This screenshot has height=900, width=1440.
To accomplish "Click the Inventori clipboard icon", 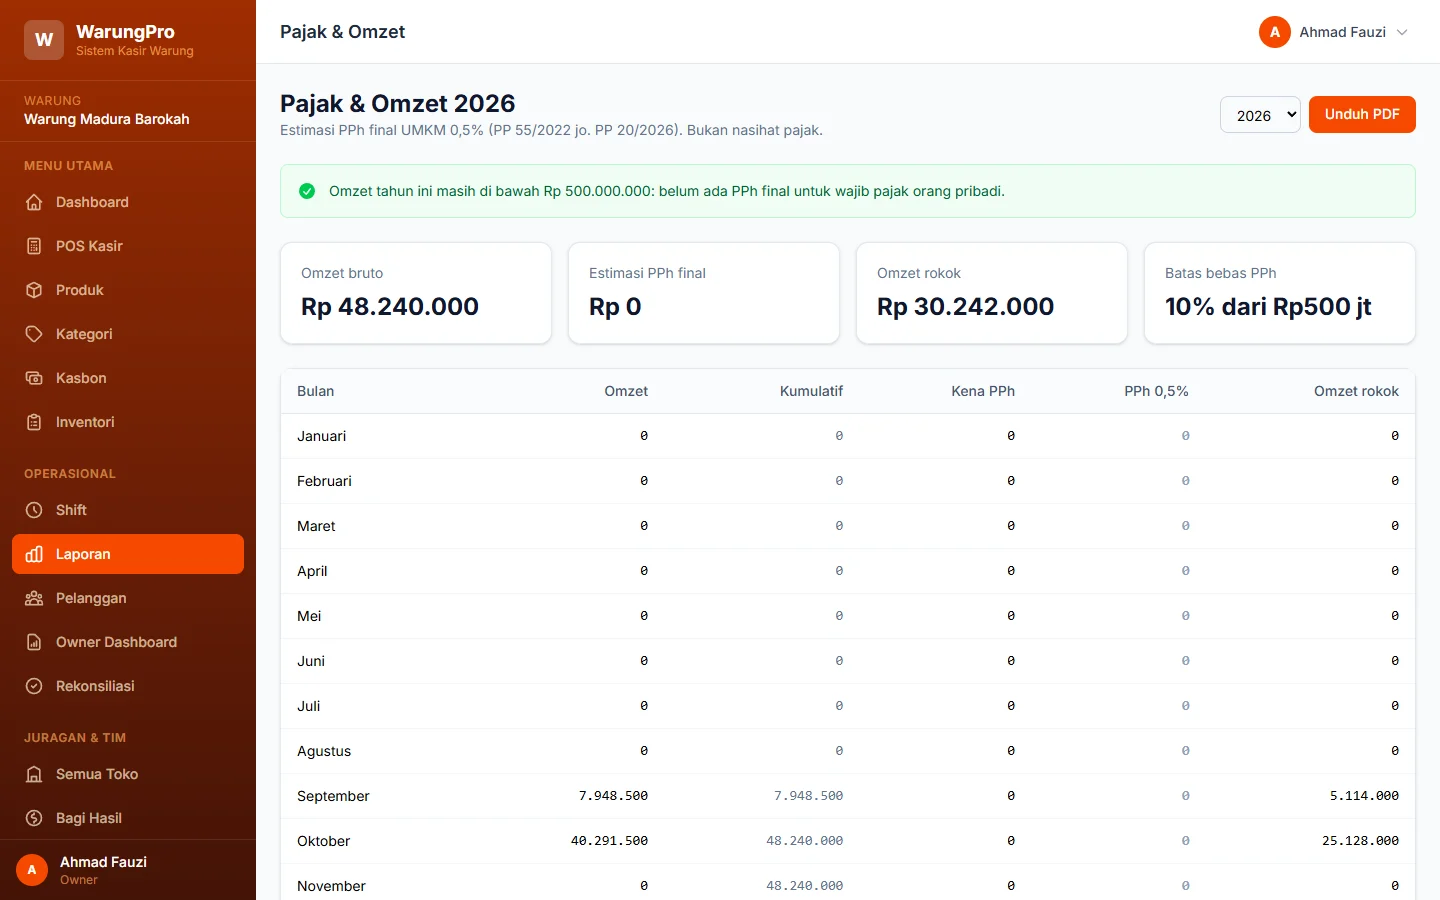I will 34,422.
